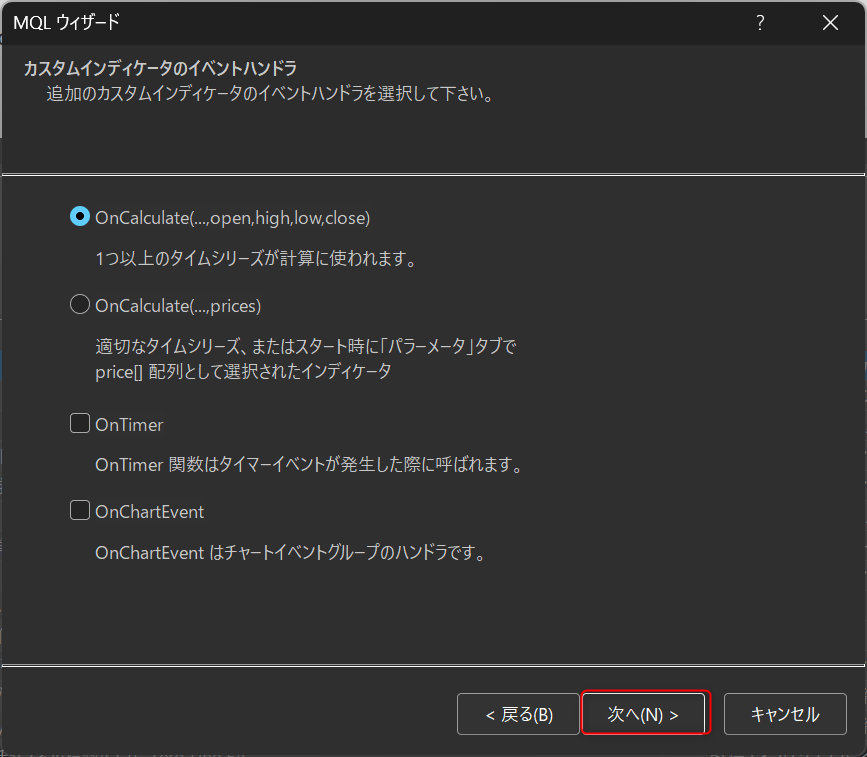Select OnCalculate open,high,low,close radio button
This screenshot has width=867, height=757.
point(80,217)
